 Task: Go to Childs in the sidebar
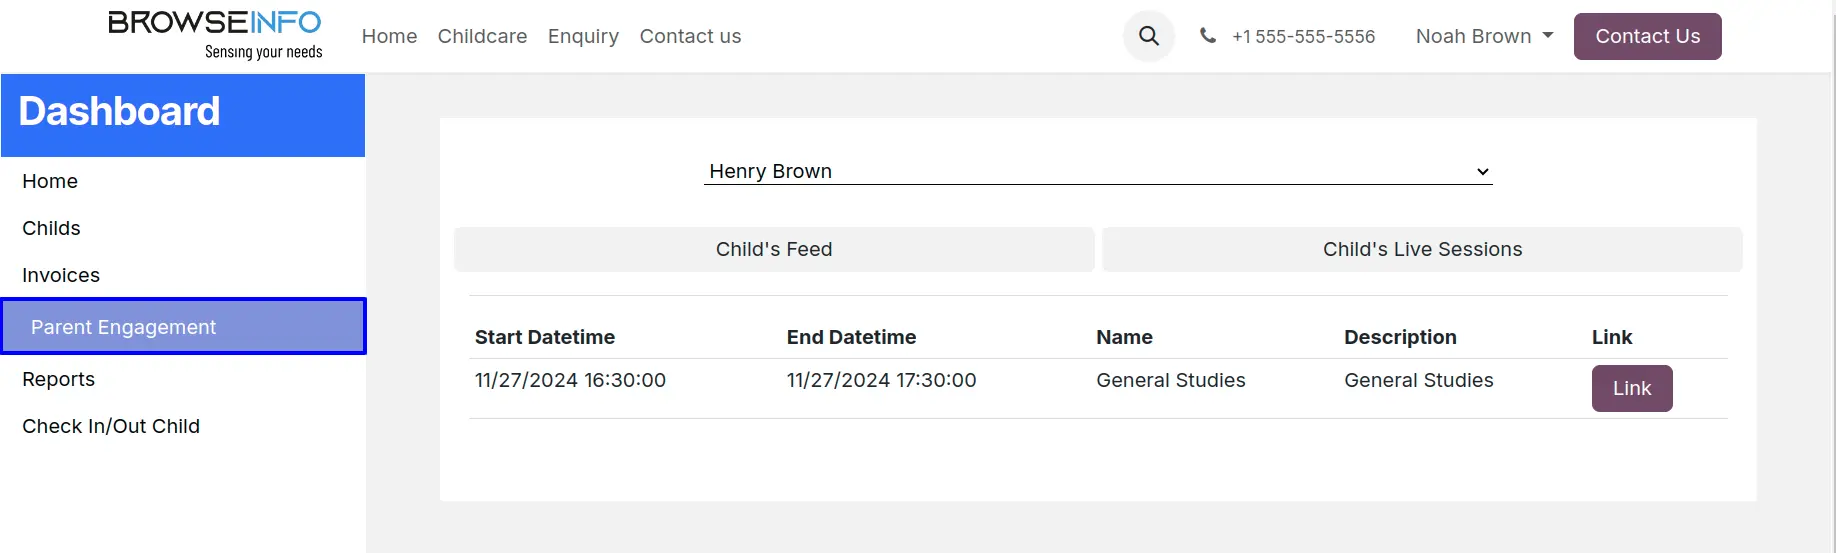(51, 228)
